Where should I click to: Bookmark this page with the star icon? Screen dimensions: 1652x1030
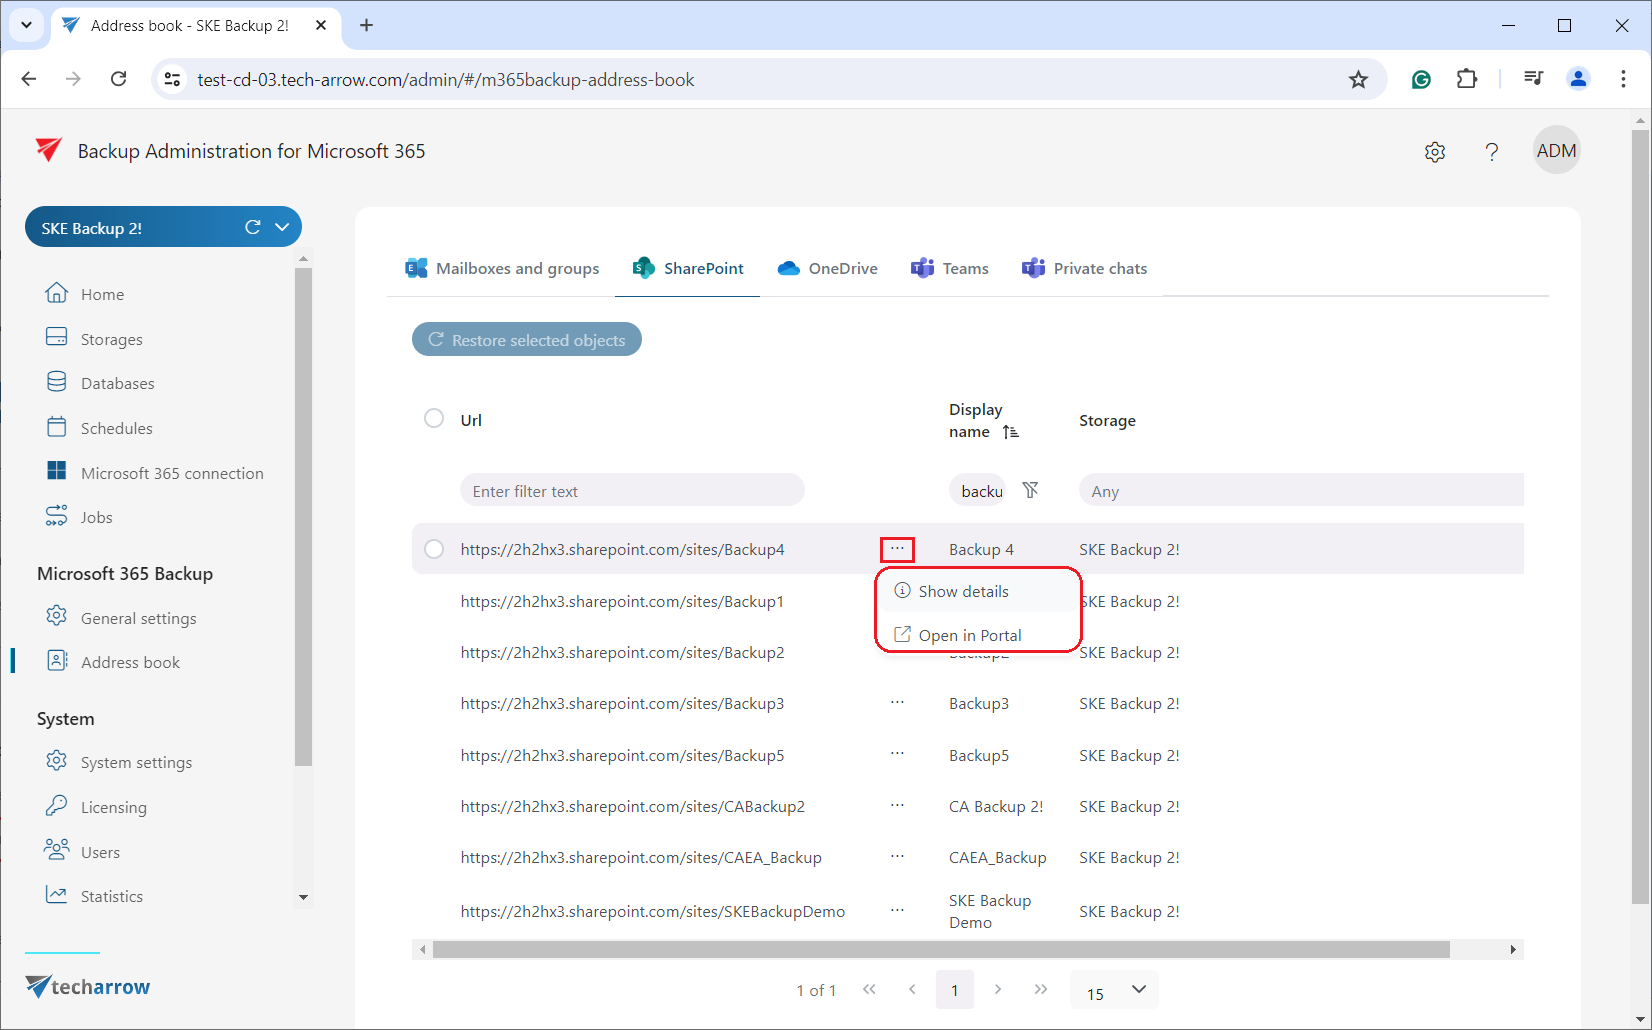point(1357,80)
